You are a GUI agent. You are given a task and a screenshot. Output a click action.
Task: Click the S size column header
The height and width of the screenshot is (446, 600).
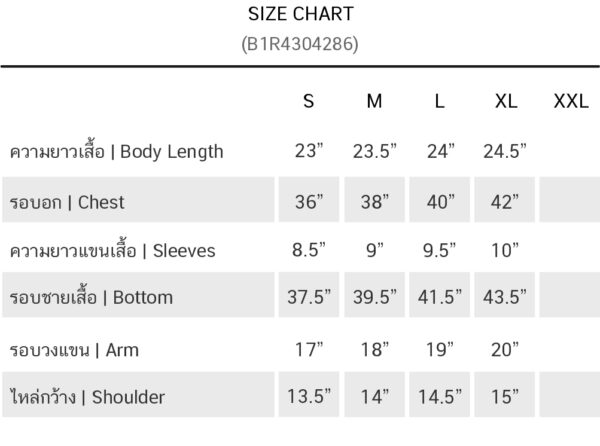click(308, 101)
